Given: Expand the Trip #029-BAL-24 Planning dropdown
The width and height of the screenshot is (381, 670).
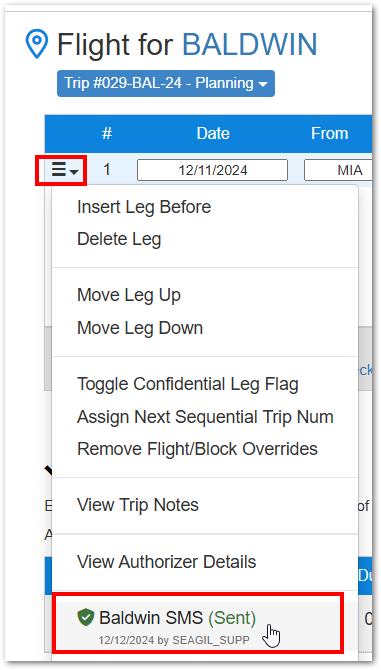Looking at the screenshot, I should pyautogui.click(x=166, y=83).
